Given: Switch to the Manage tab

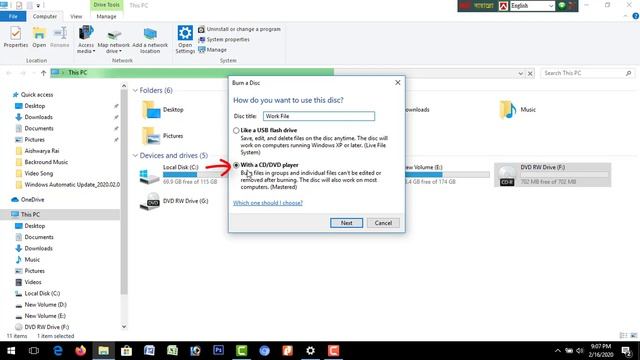Looking at the screenshot, I should [x=107, y=16].
